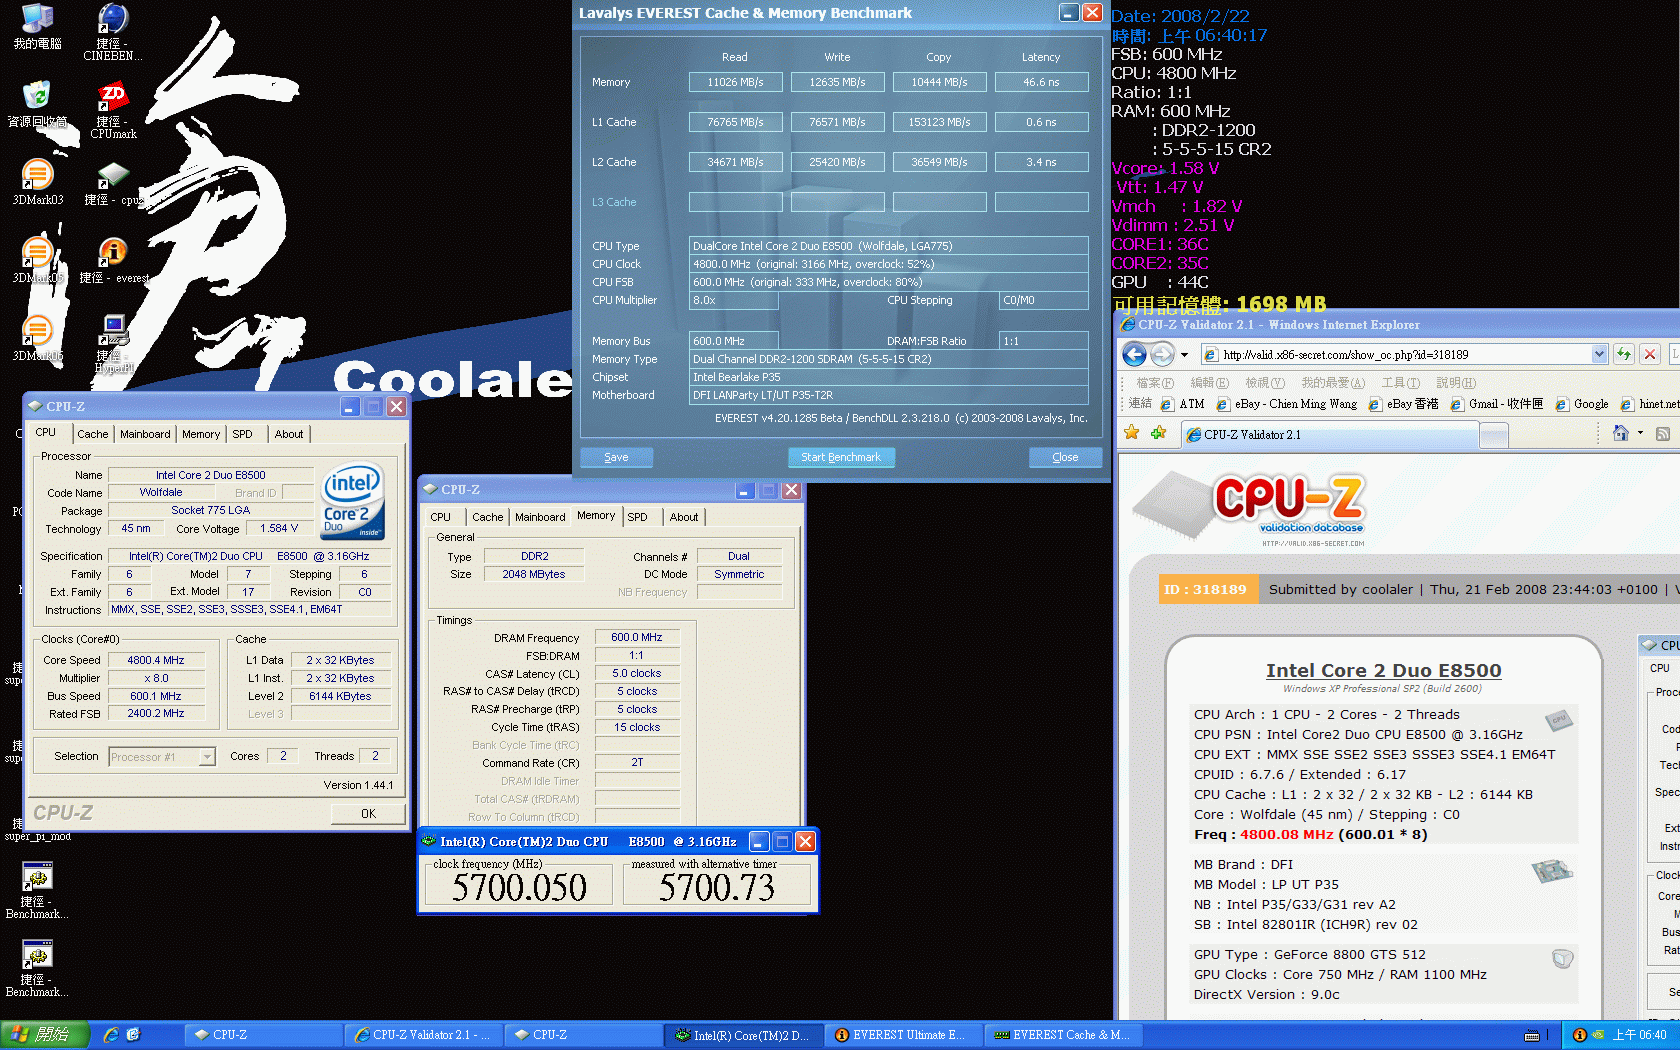Open the eBay 香港 link
This screenshot has height=1050, width=1680.
pos(1404,404)
